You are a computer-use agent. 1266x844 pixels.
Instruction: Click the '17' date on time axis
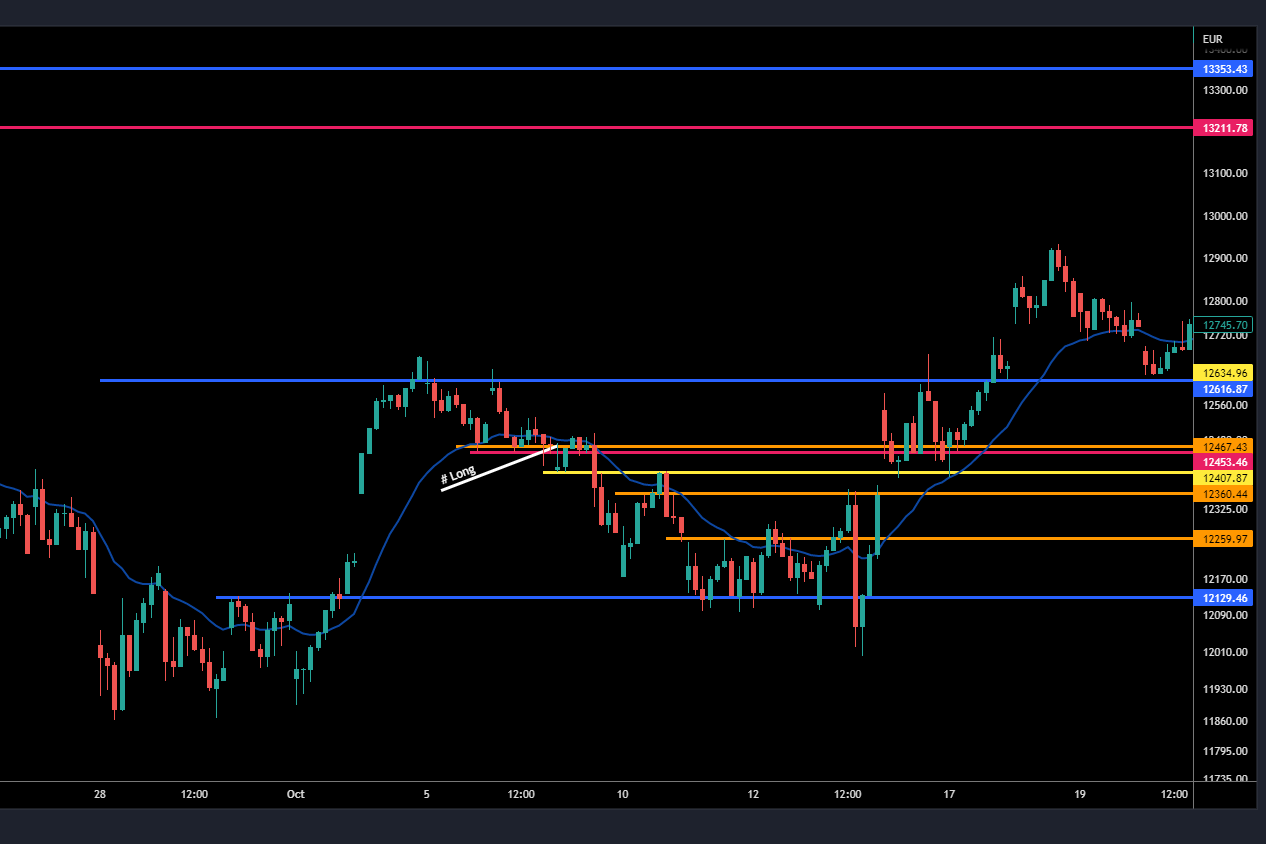pyautogui.click(x=949, y=795)
